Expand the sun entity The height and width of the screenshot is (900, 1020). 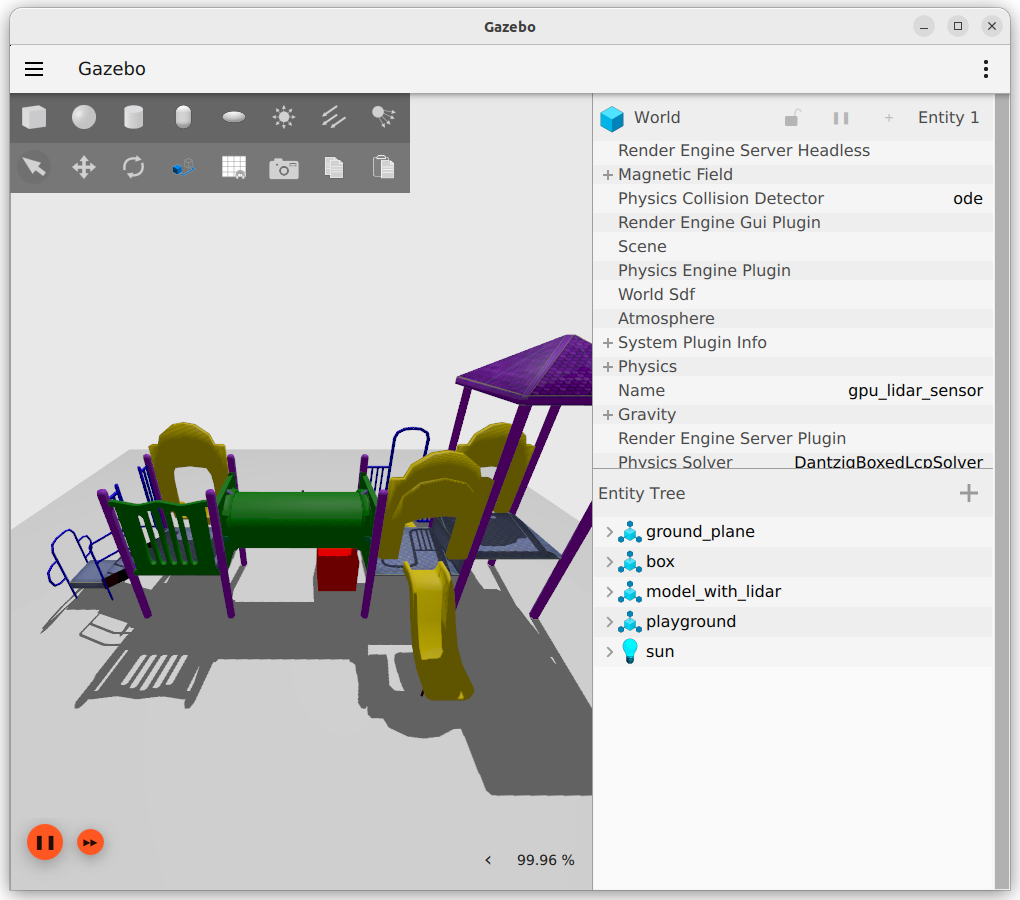coord(610,652)
